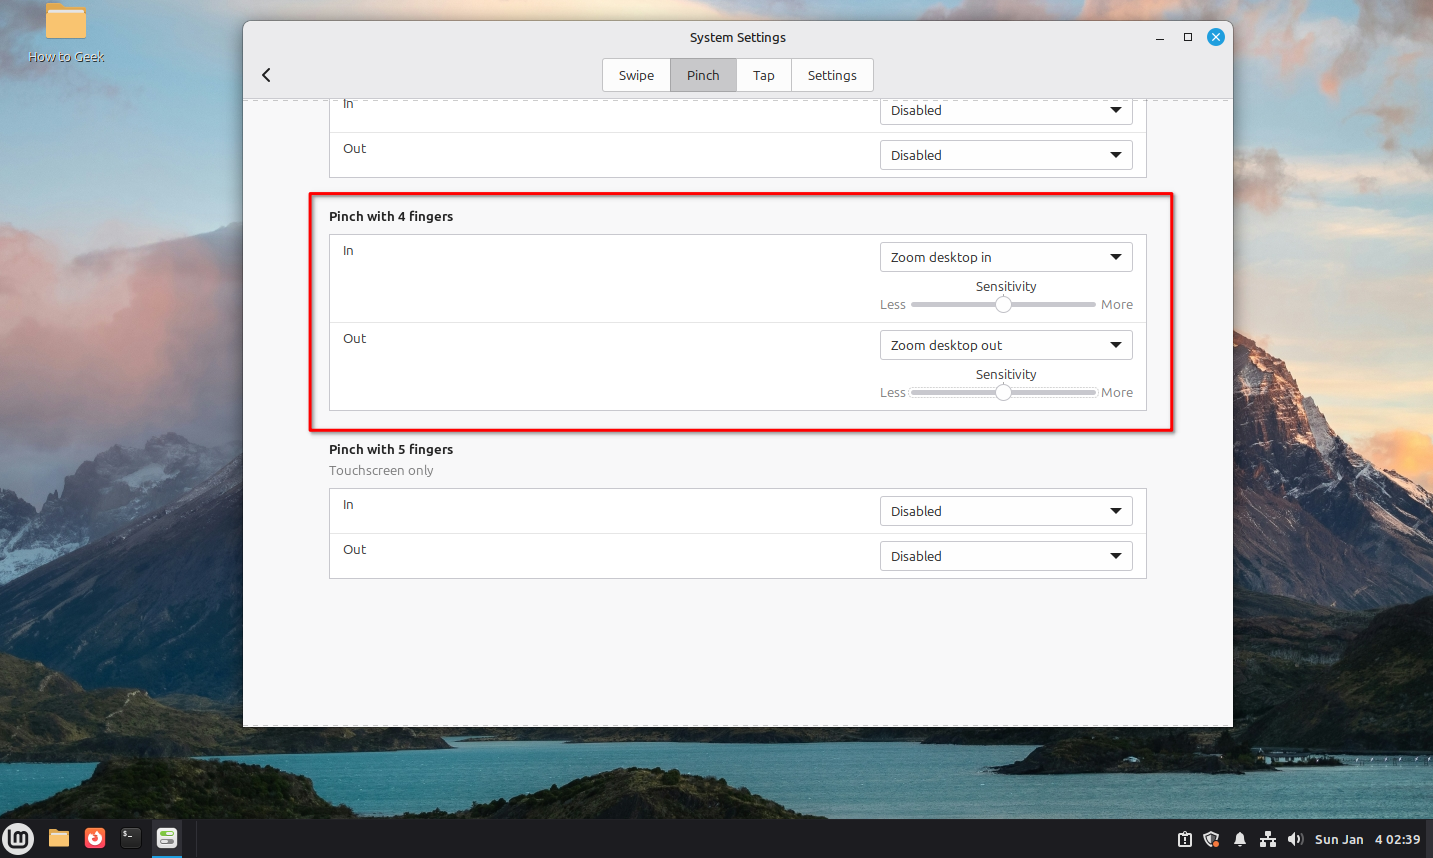Launch Firefox from the taskbar

tap(94, 838)
